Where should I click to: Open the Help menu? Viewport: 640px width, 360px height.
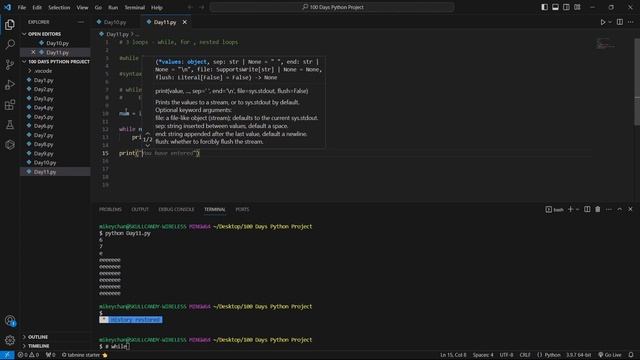[x=157, y=7]
